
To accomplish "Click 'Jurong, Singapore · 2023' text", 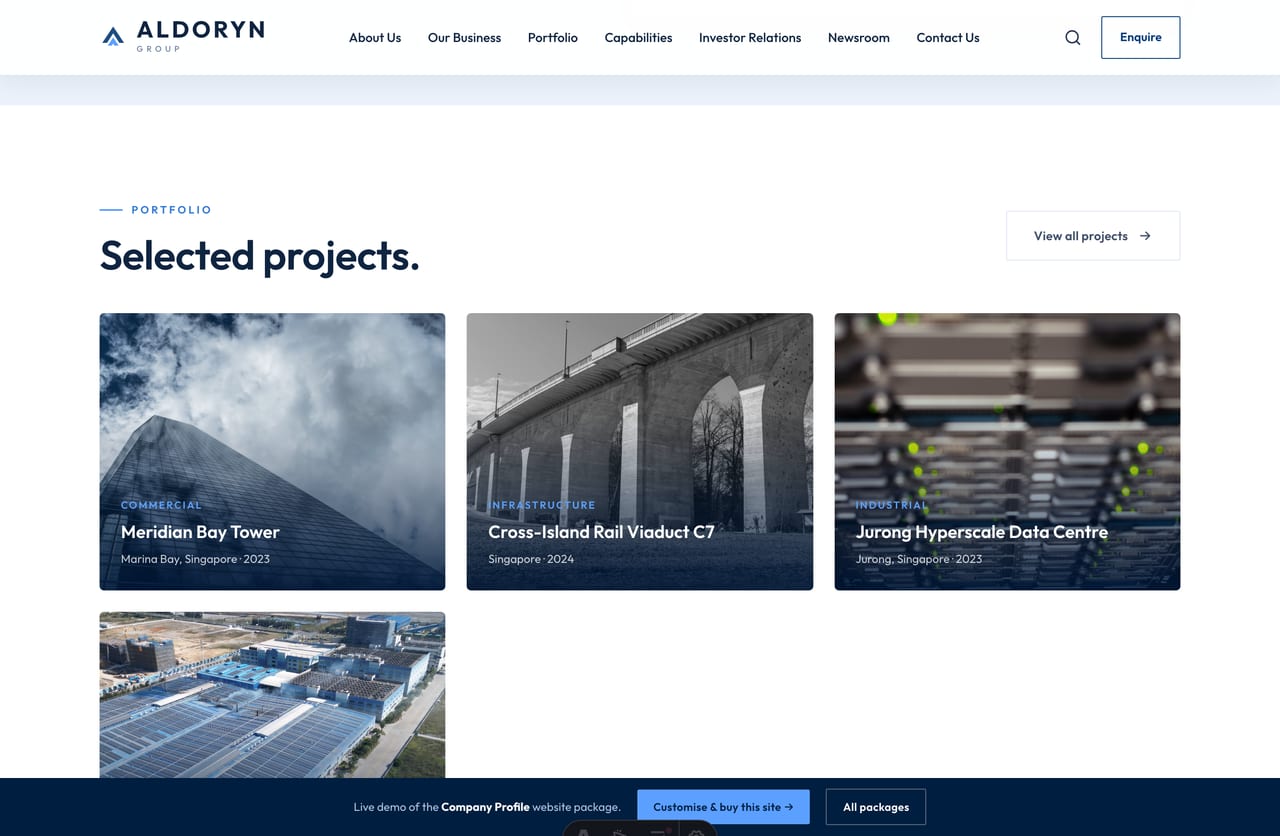I will (919, 559).
